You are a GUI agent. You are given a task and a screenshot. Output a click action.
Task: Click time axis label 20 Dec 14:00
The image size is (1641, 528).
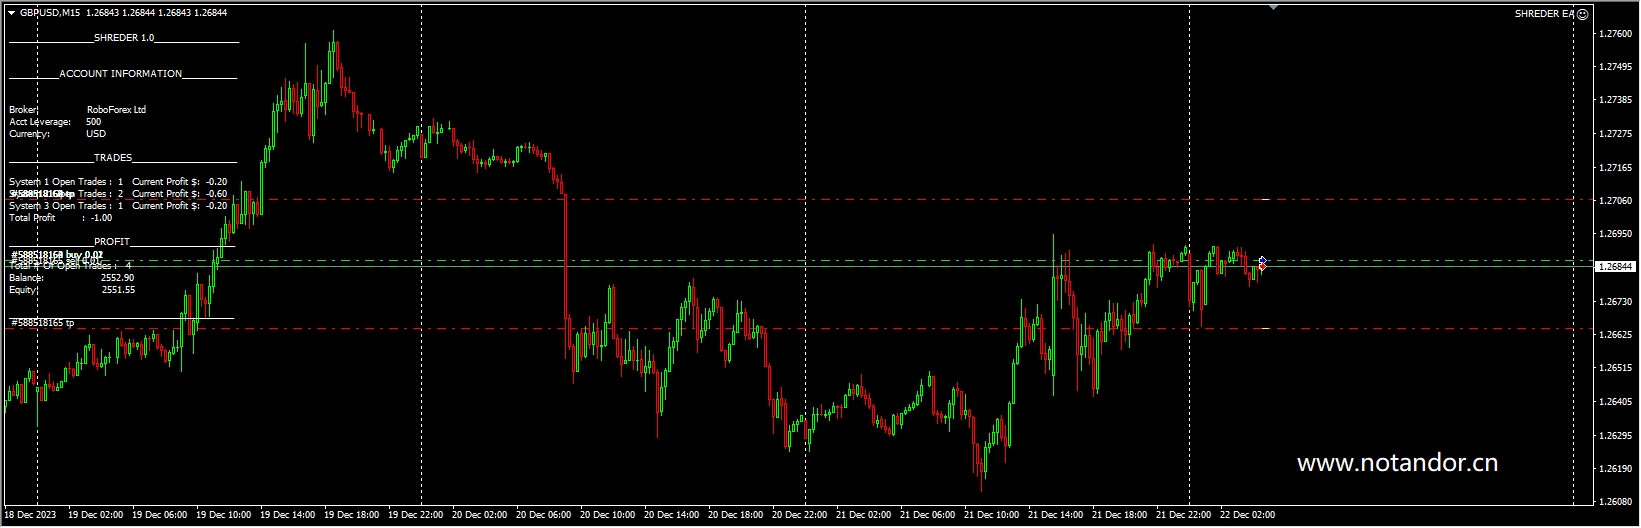[671, 515]
